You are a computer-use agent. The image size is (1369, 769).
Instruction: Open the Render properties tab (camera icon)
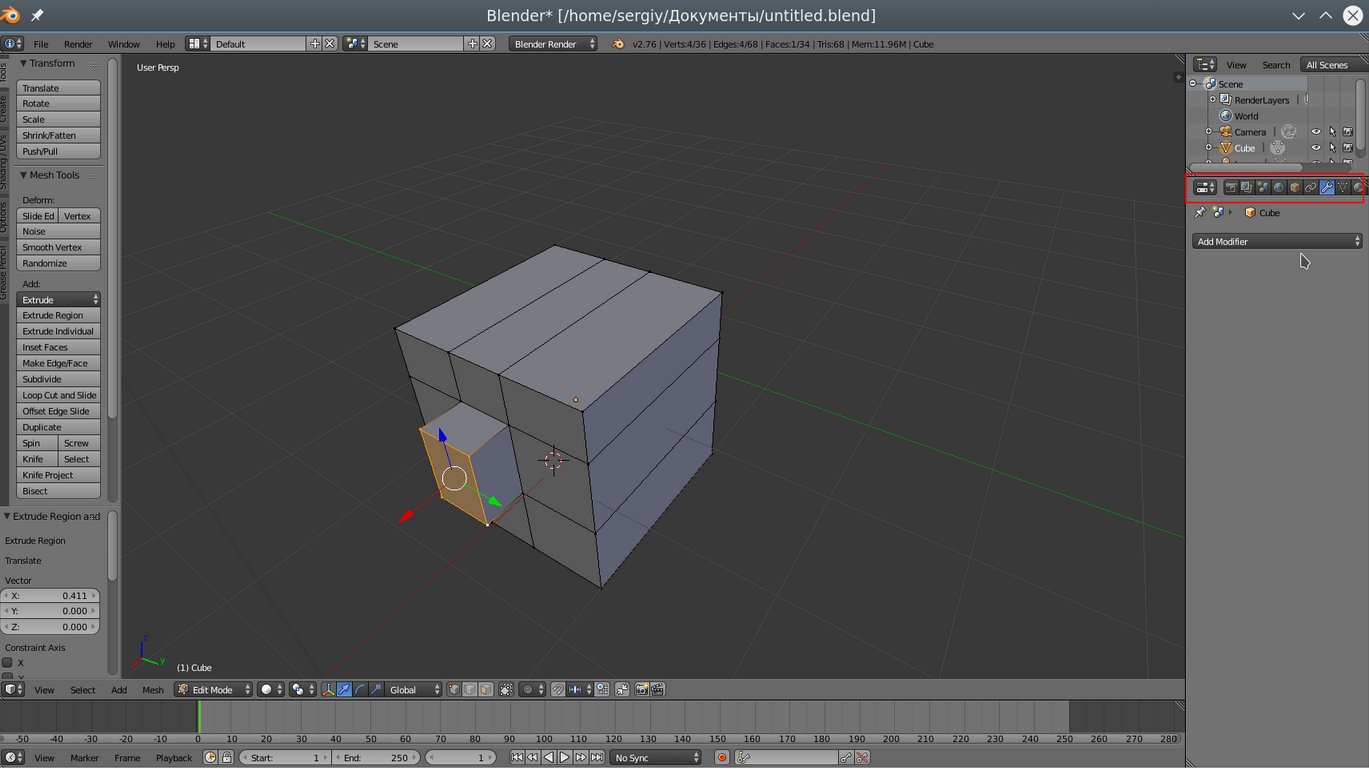(1231, 188)
